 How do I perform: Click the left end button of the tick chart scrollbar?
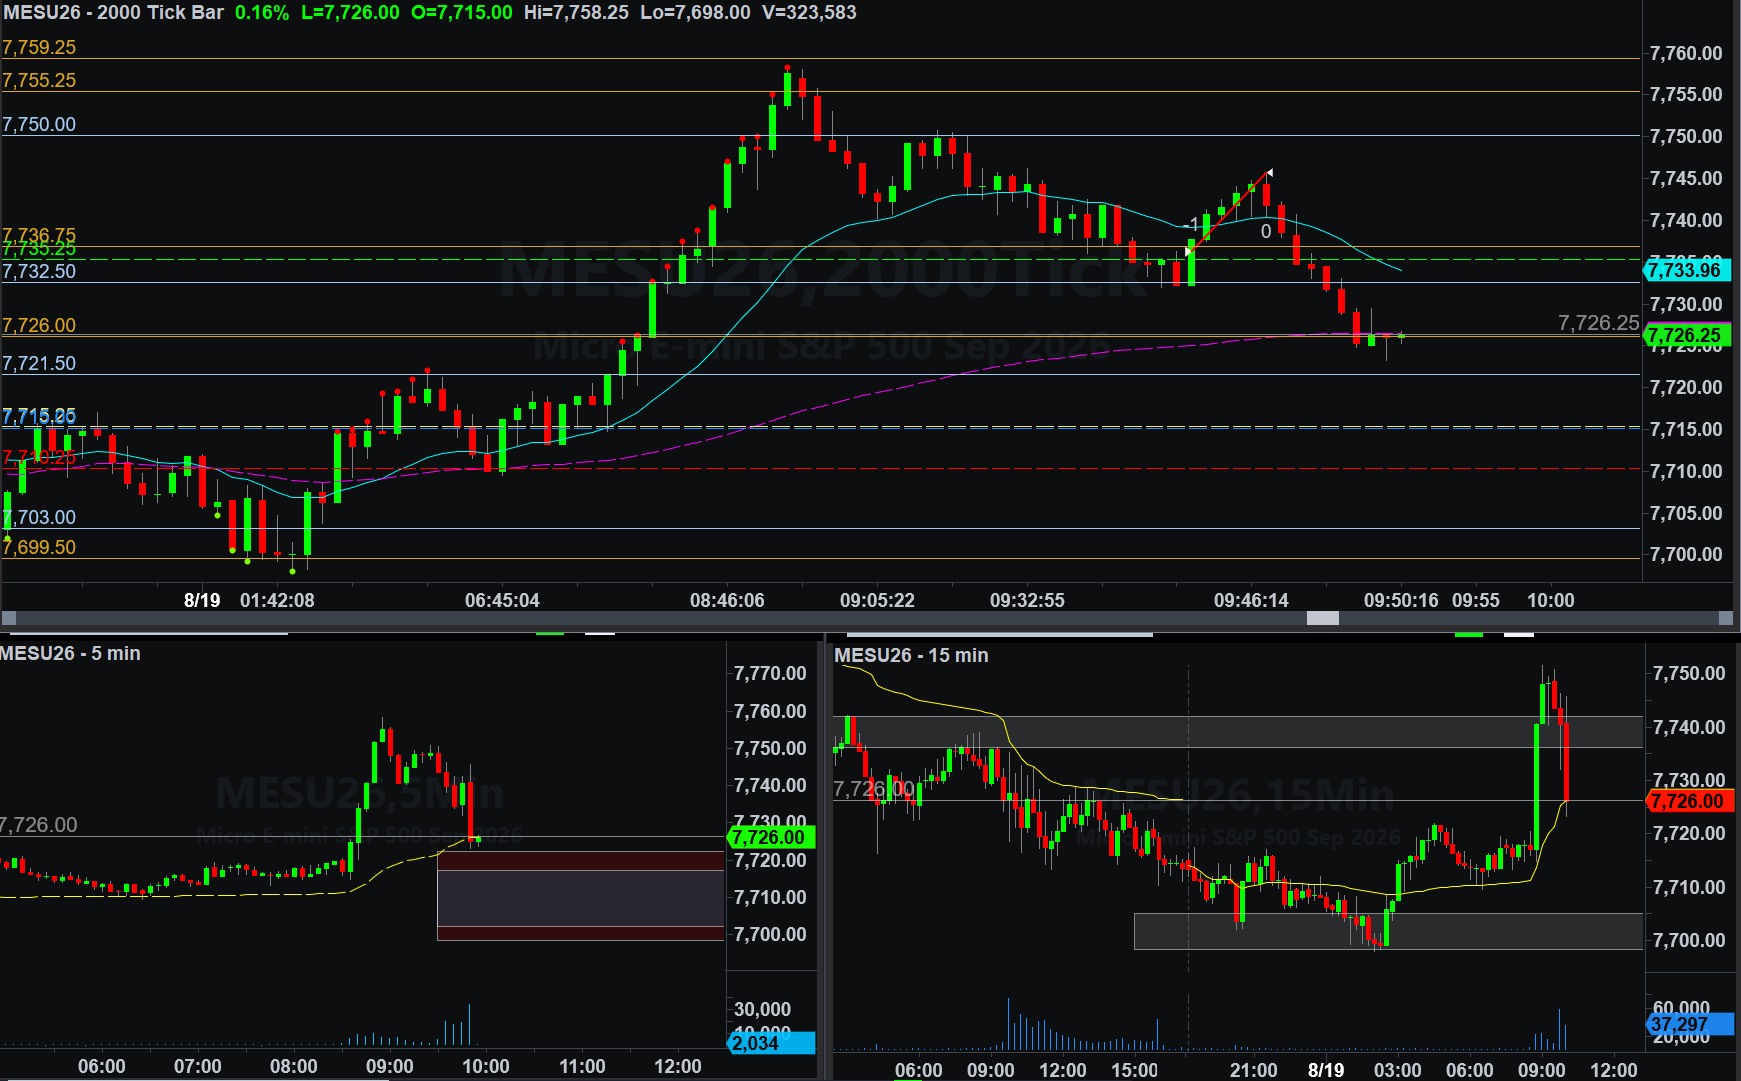(x=8, y=618)
